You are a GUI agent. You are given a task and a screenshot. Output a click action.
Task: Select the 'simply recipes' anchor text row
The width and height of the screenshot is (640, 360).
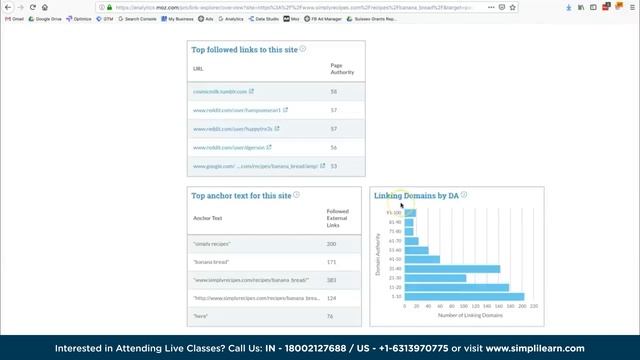click(274, 244)
